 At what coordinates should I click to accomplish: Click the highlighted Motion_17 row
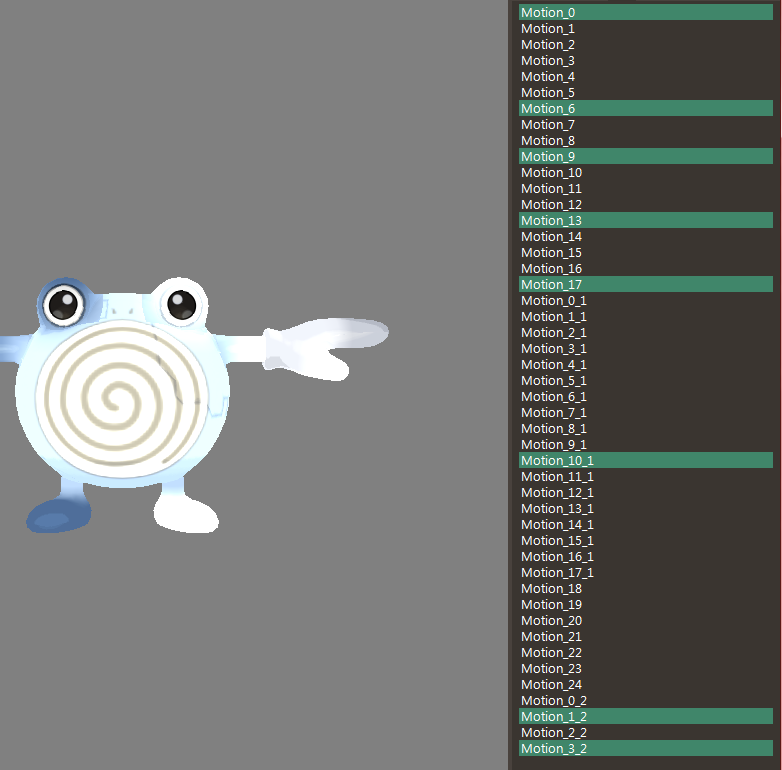pos(645,284)
